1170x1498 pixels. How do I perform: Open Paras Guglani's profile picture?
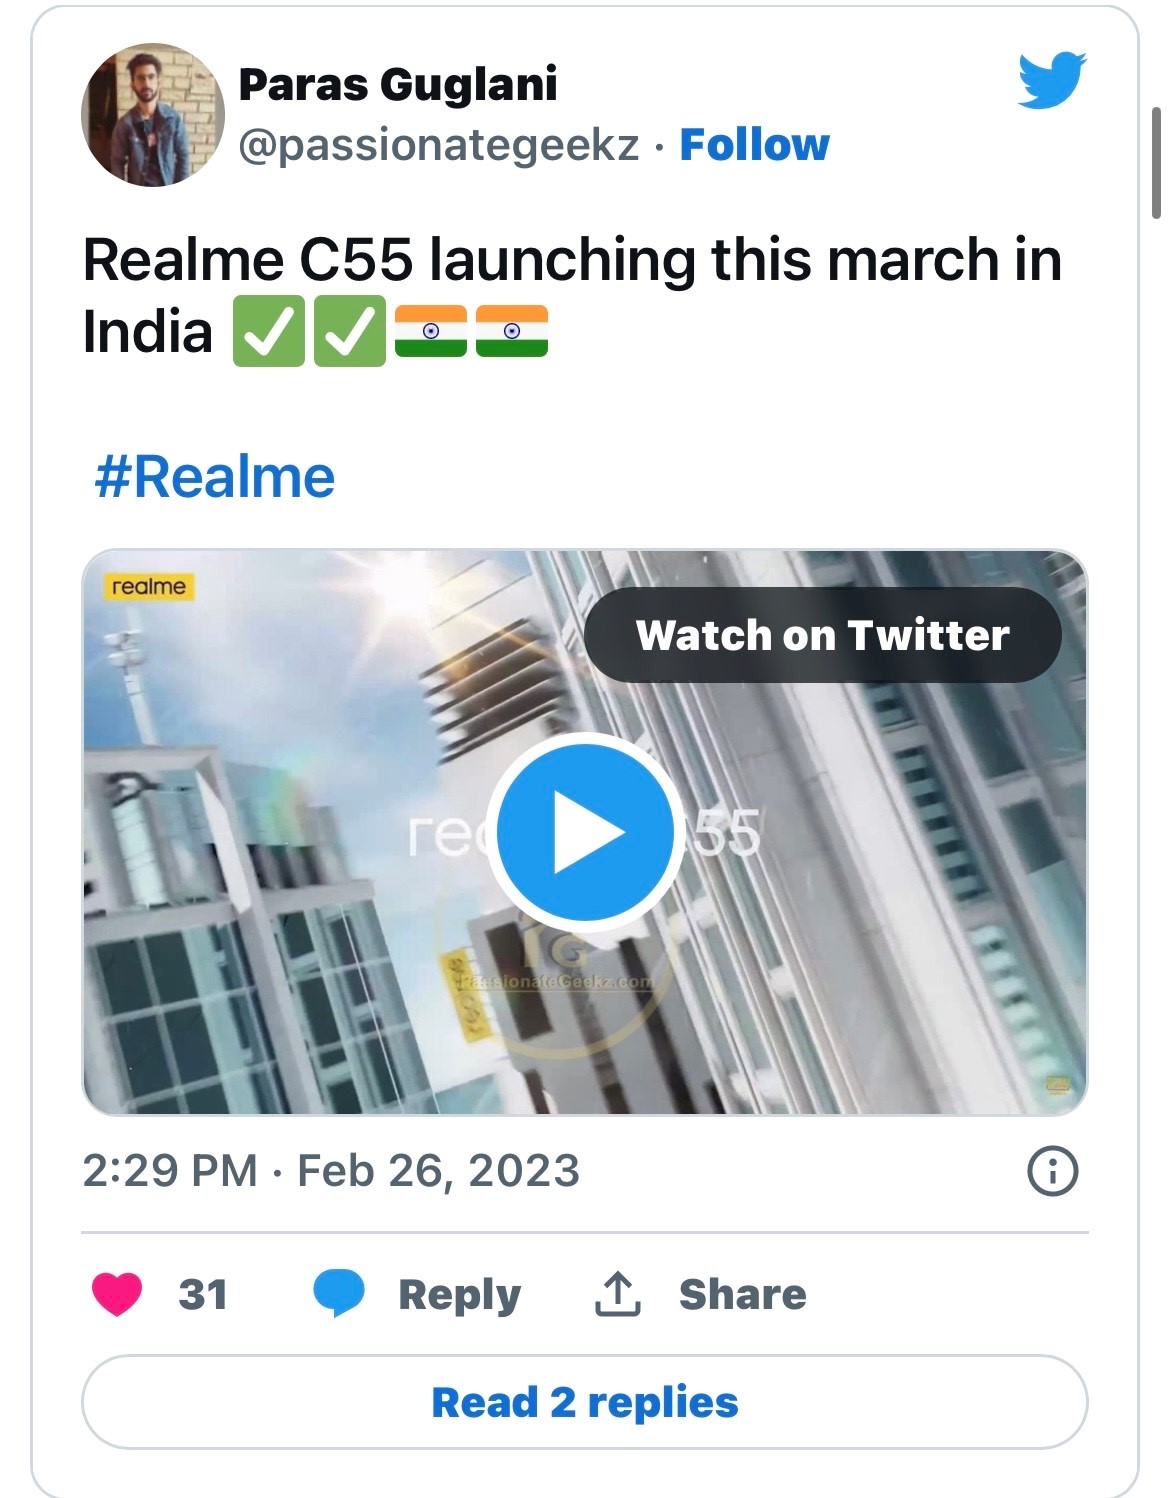(152, 115)
